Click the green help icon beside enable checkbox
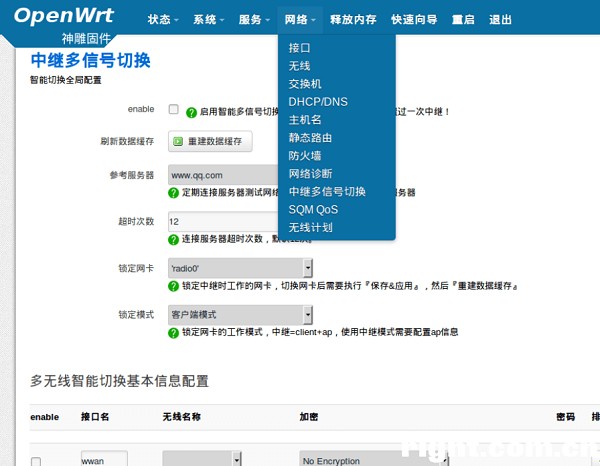 coord(191,112)
